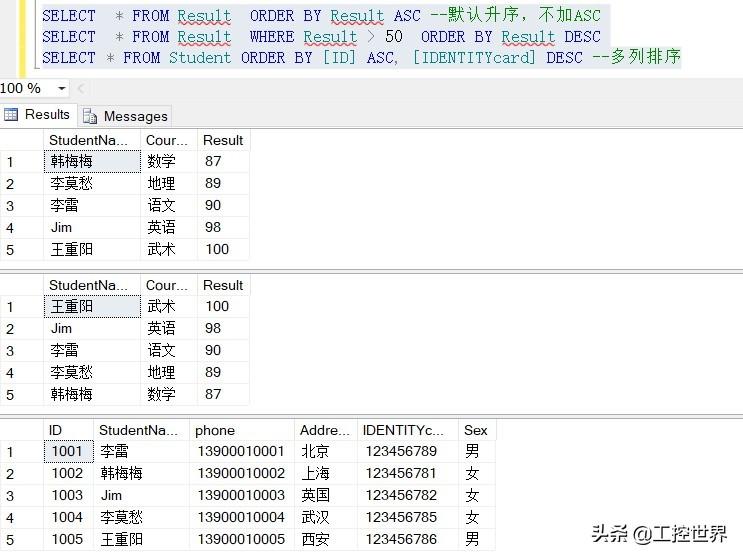This screenshot has width=743, height=559.
Task: Select IDENTITYcard column header in Student grid
Action: coord(408,430)
